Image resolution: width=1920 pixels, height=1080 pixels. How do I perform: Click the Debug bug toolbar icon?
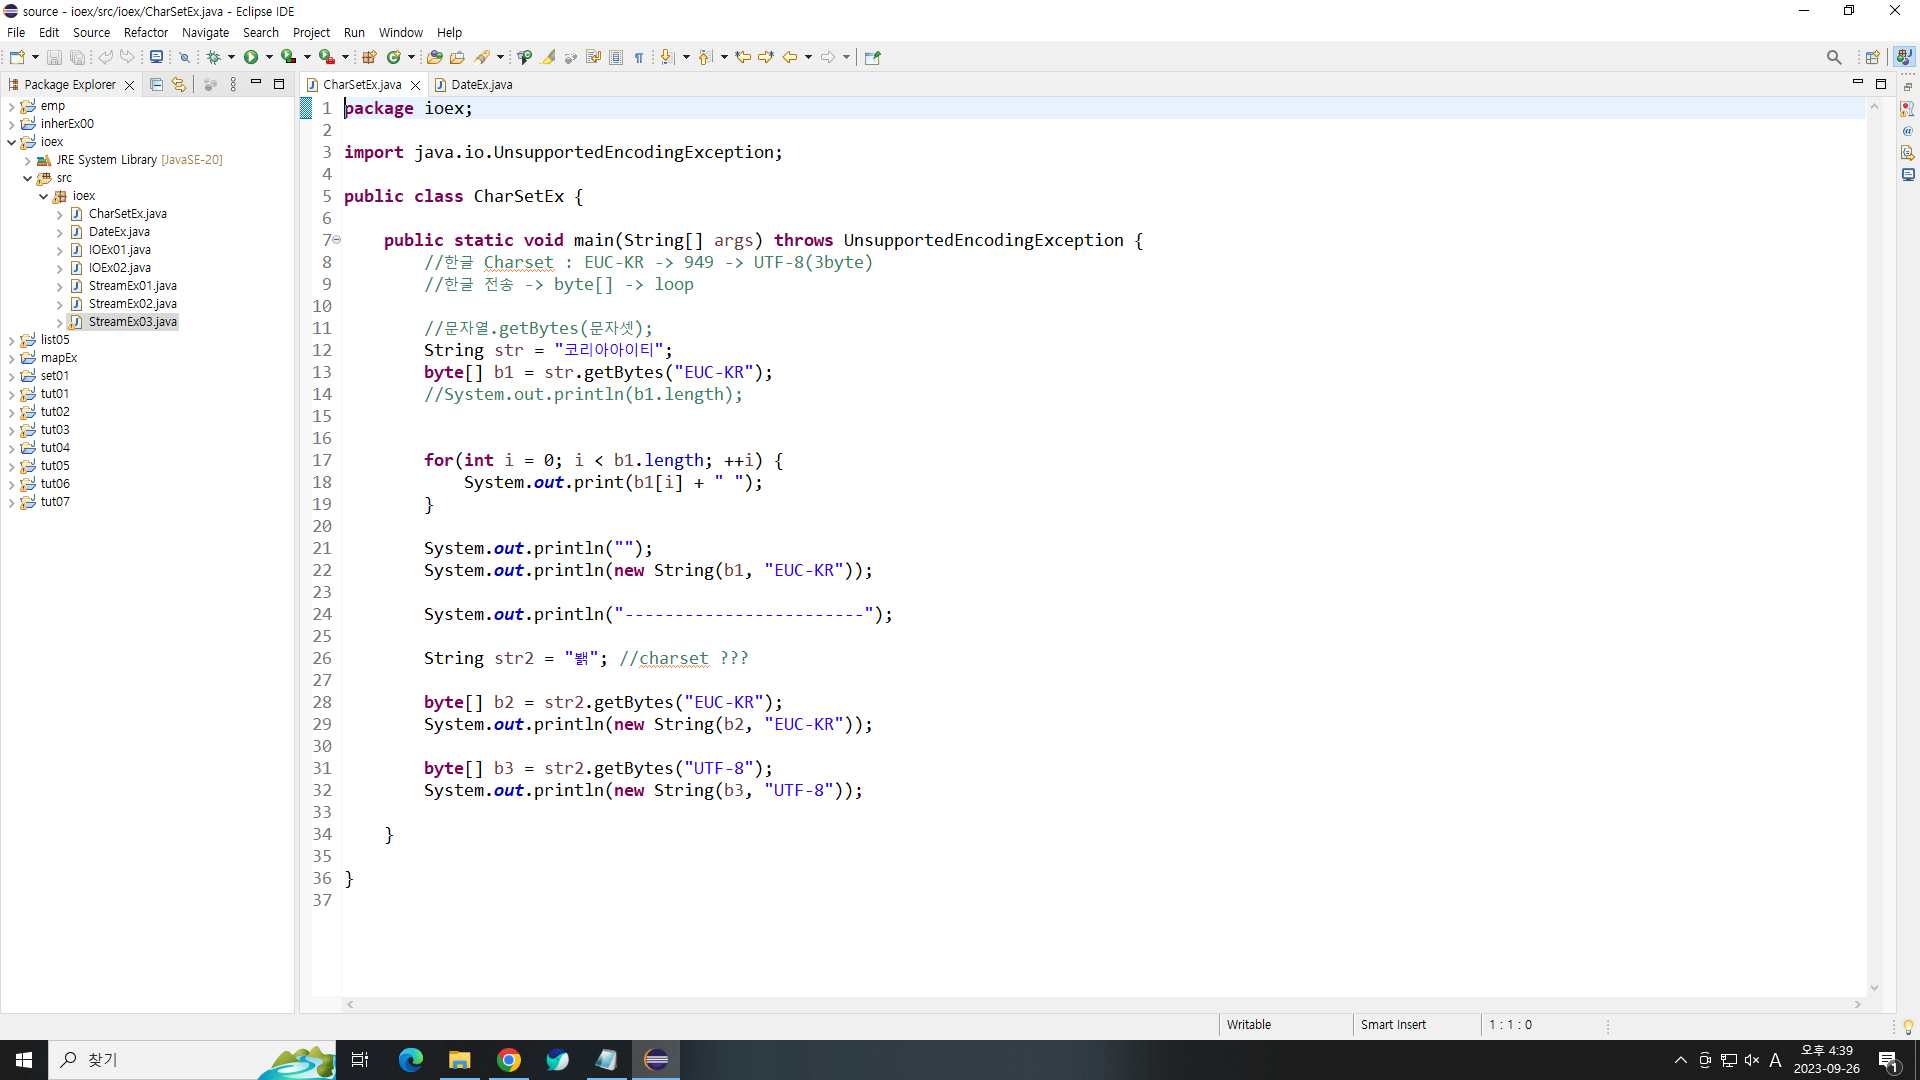213,57
